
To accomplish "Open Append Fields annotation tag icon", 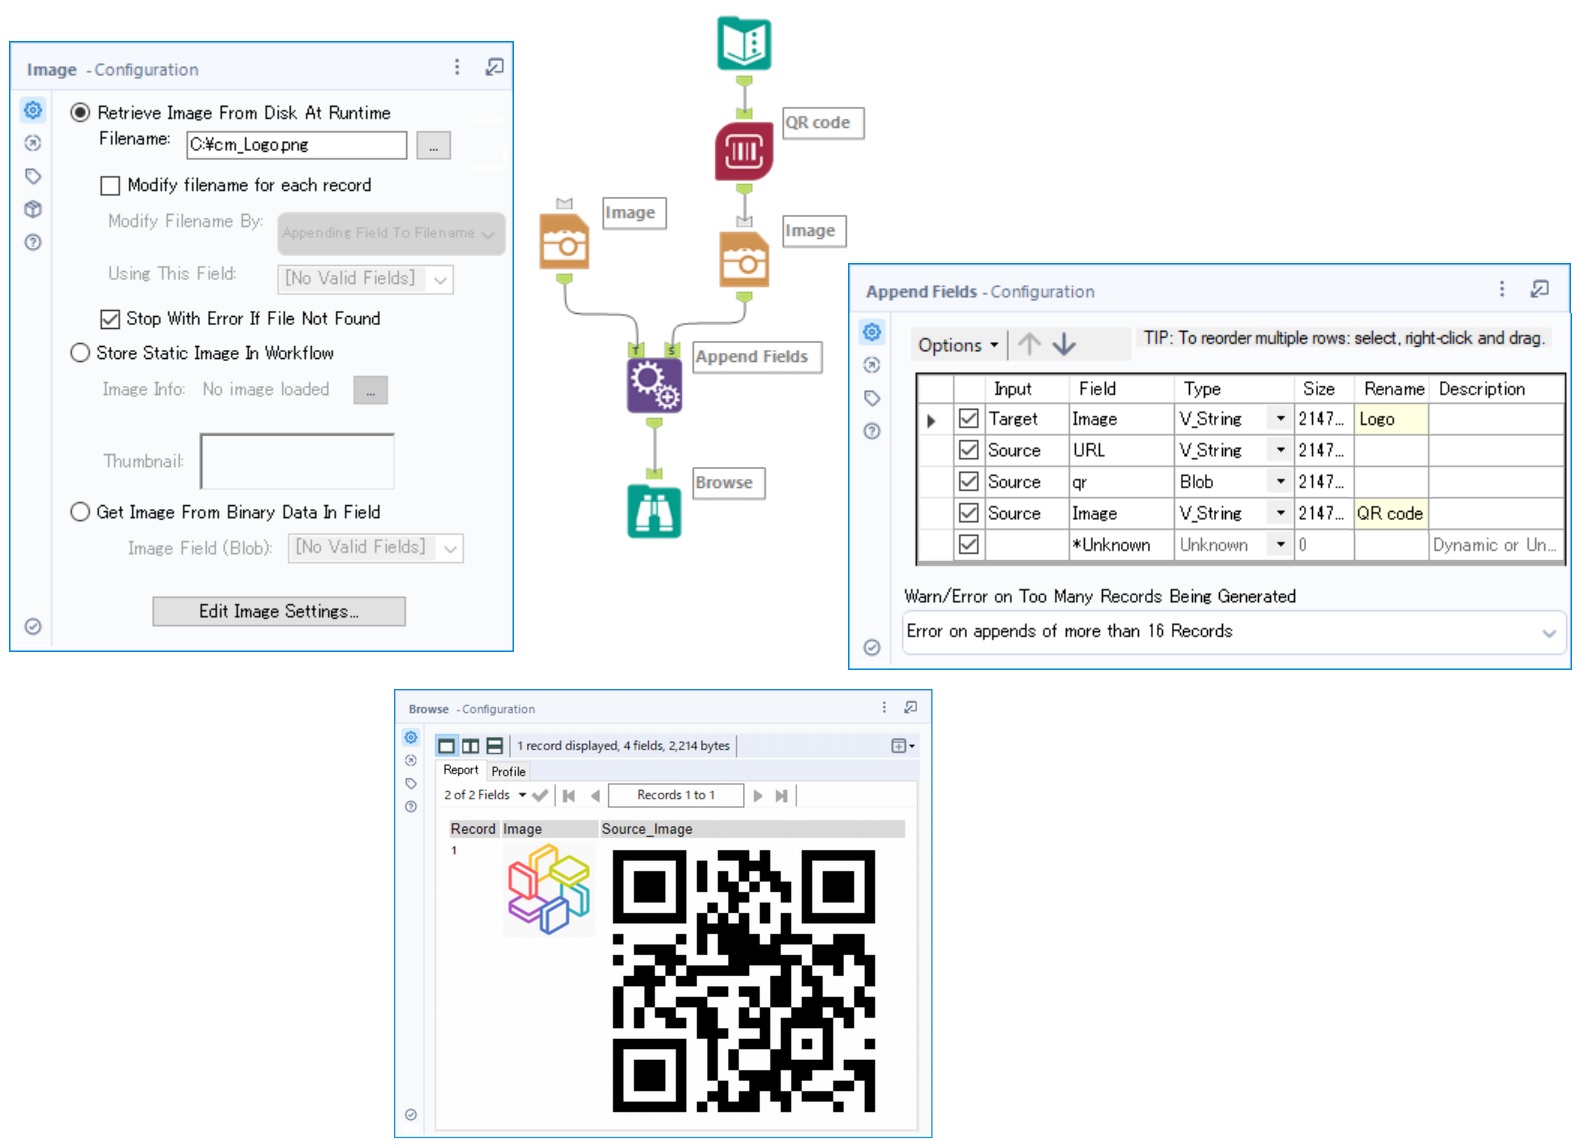I will click(x=872, y=398).
